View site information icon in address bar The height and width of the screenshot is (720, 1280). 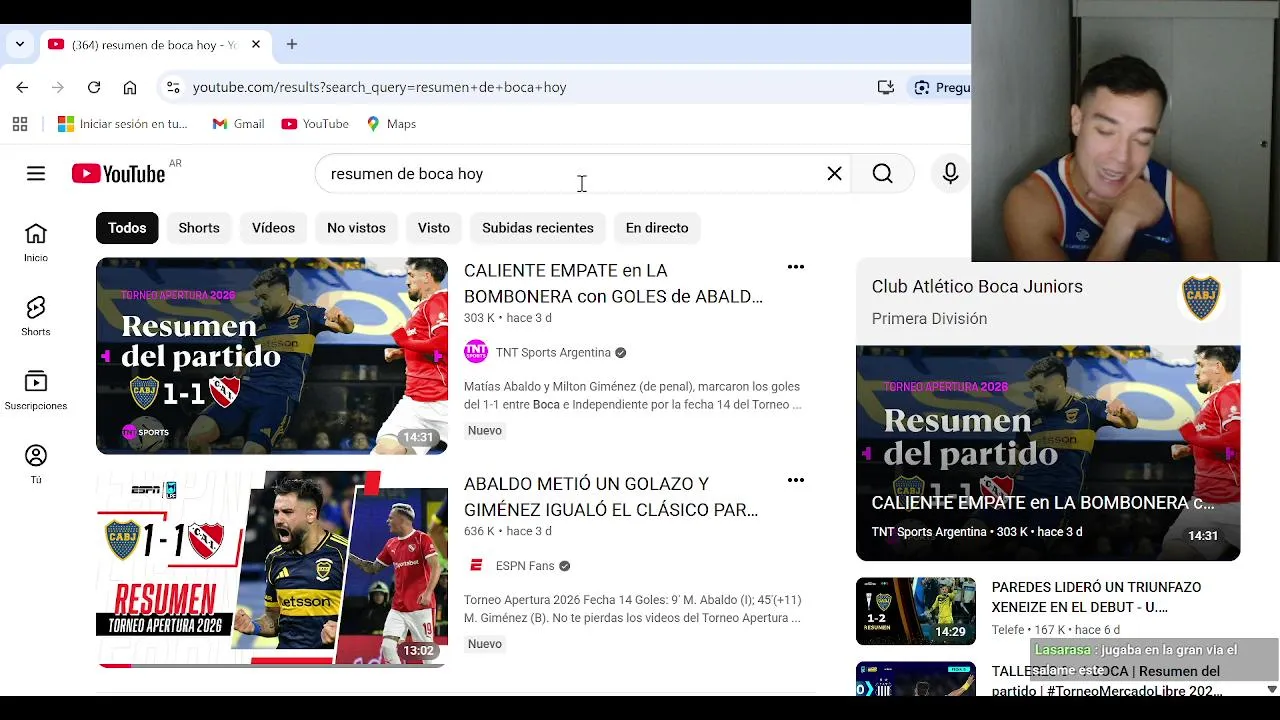173,87
